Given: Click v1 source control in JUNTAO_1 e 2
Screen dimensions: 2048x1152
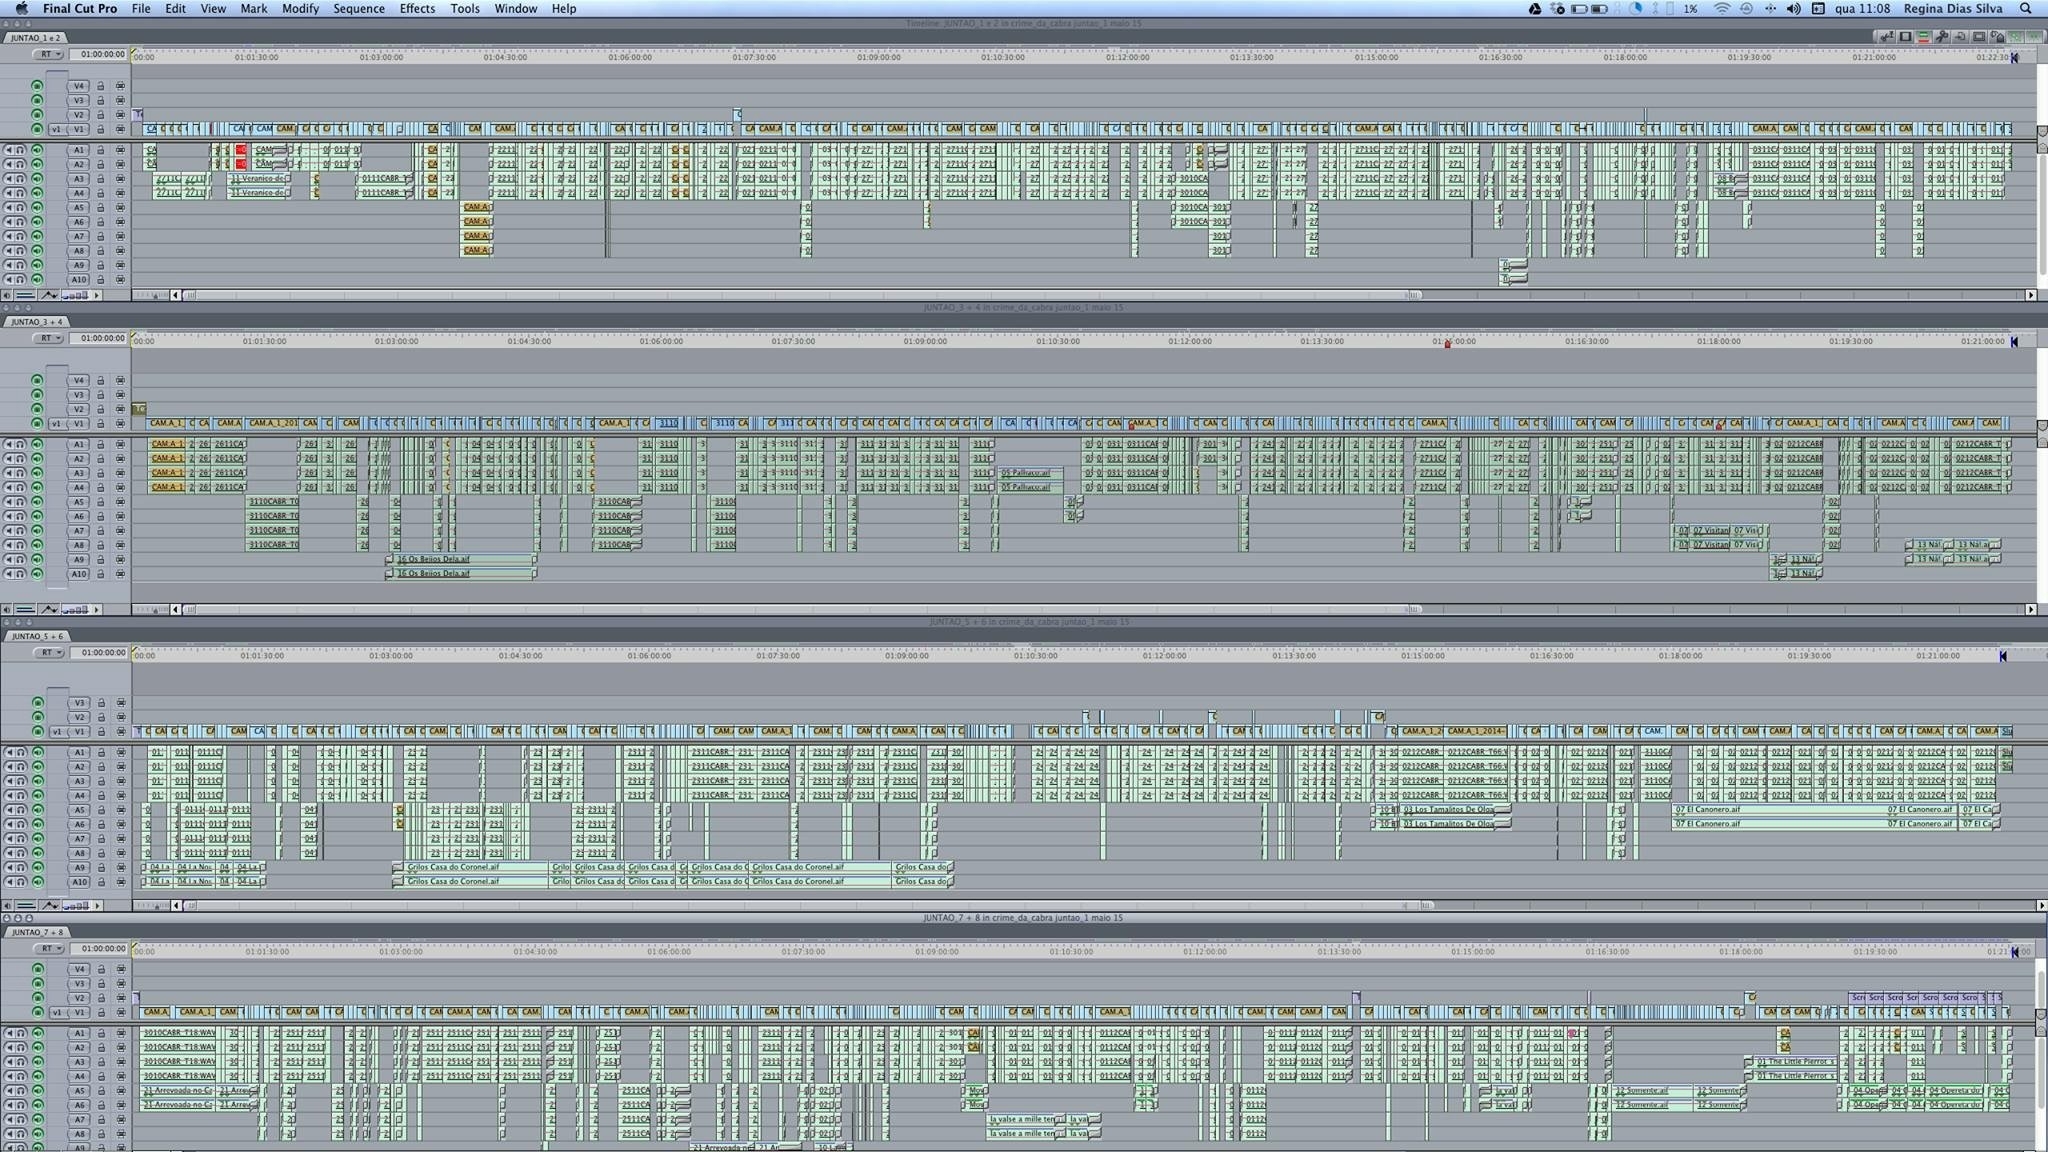Looking at the screenshot, I should click(x=56, y=129).
